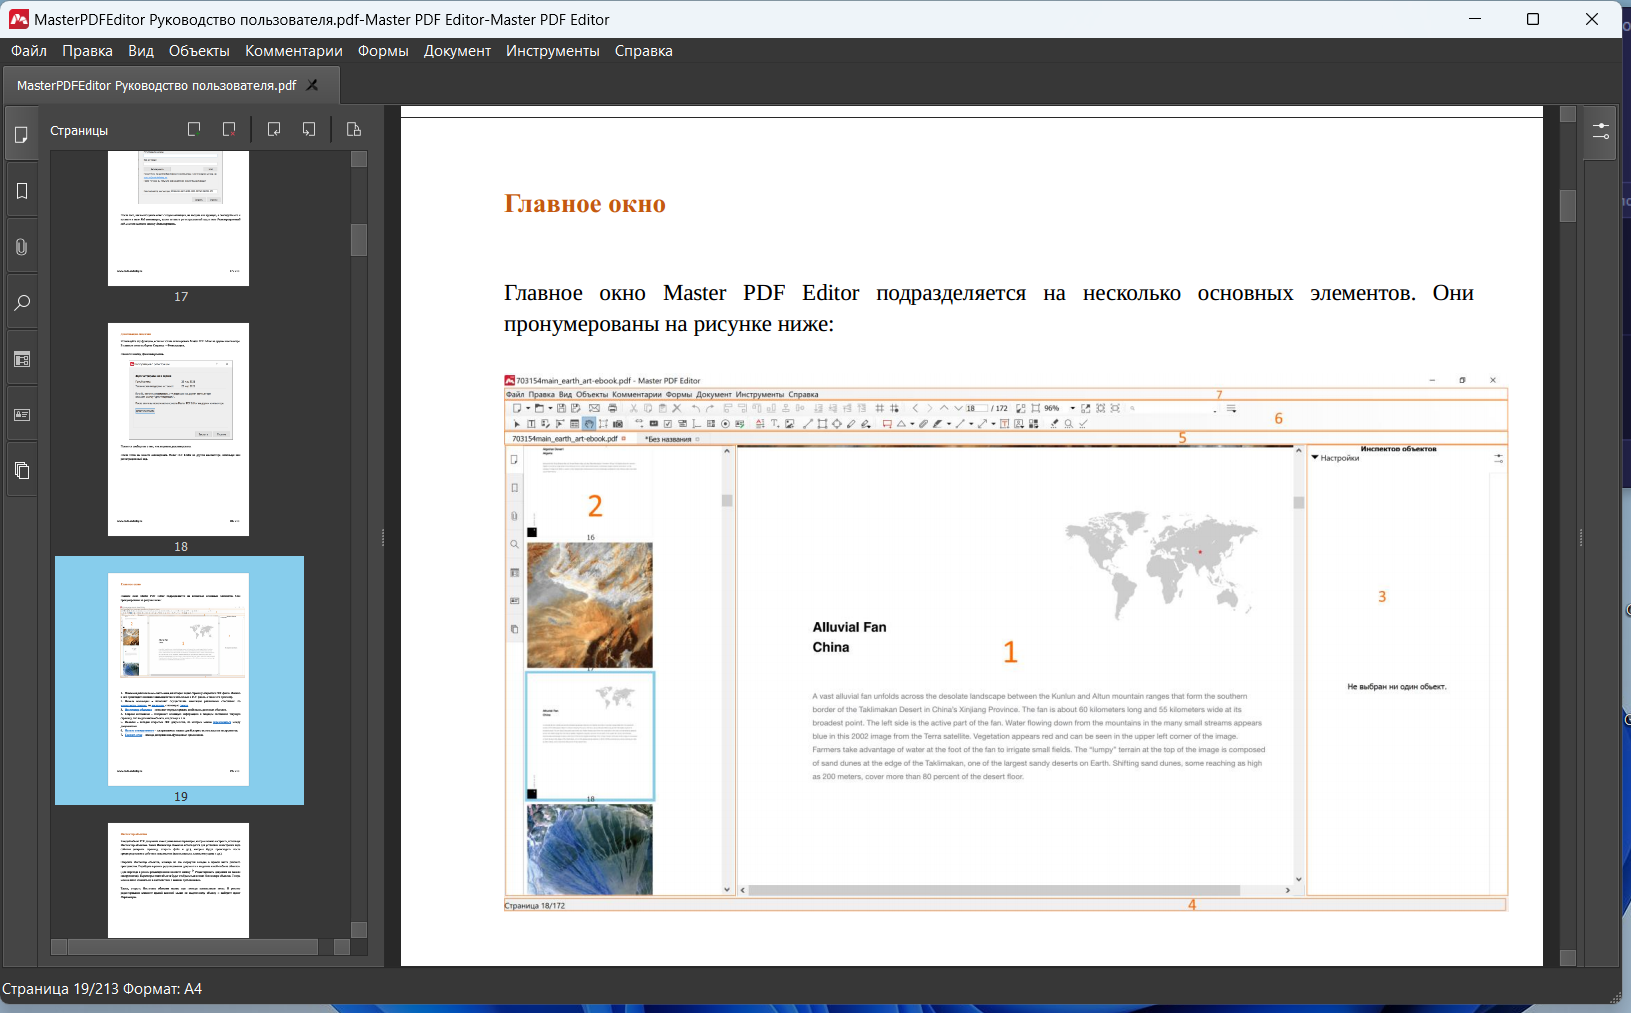
Task: Select page 17 thumbnail
Action: 179,219
